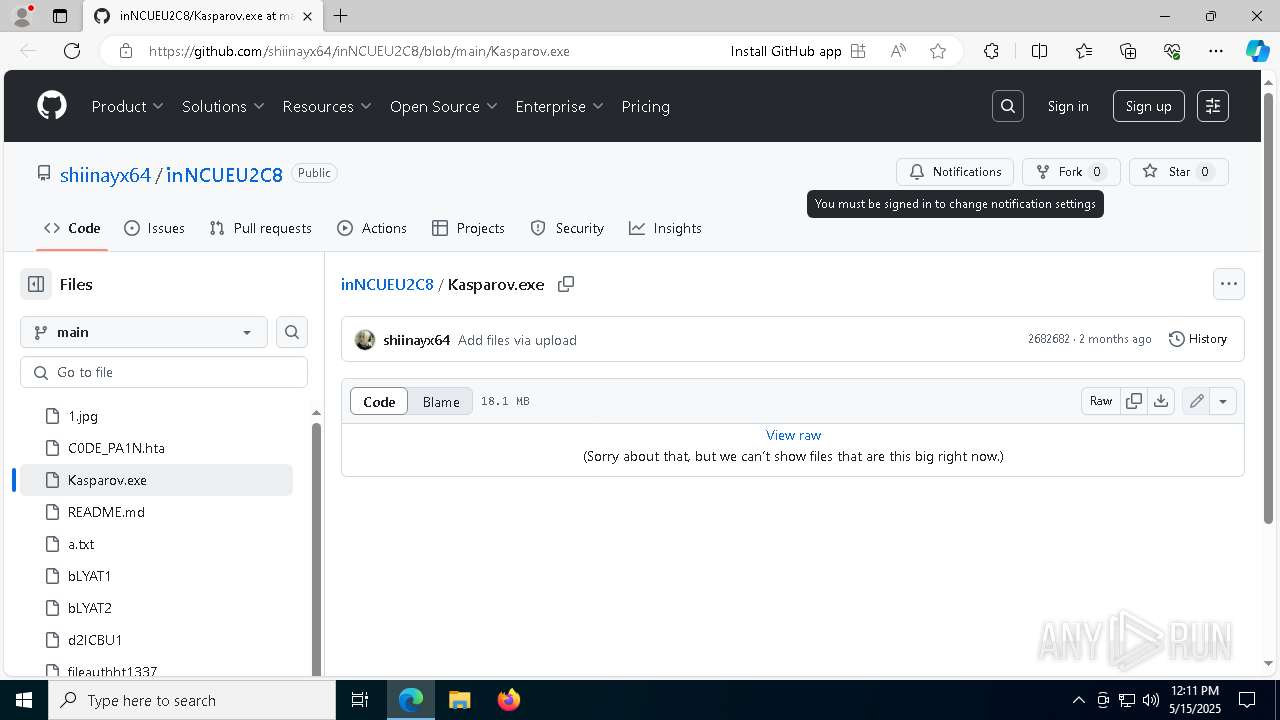Image resolution: width=1280 pixels, height=720 pixels.
Task: Open shiinayx64 owner link in breadcrumb
Action: tap(105, 175)
